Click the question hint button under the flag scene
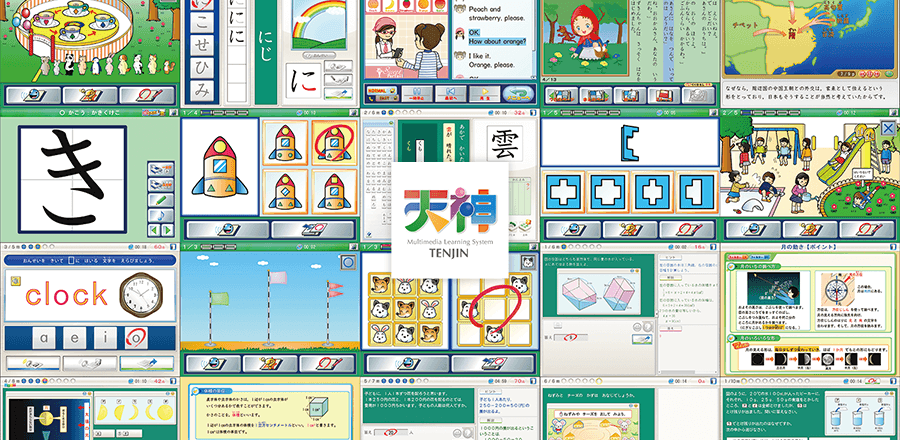 270,363
